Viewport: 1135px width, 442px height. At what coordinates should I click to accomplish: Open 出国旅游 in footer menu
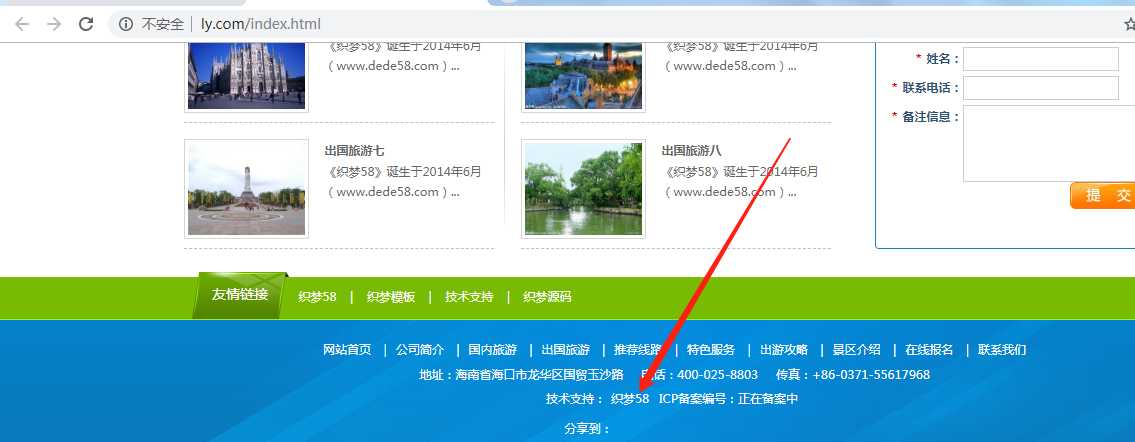(x=565, y=350)
